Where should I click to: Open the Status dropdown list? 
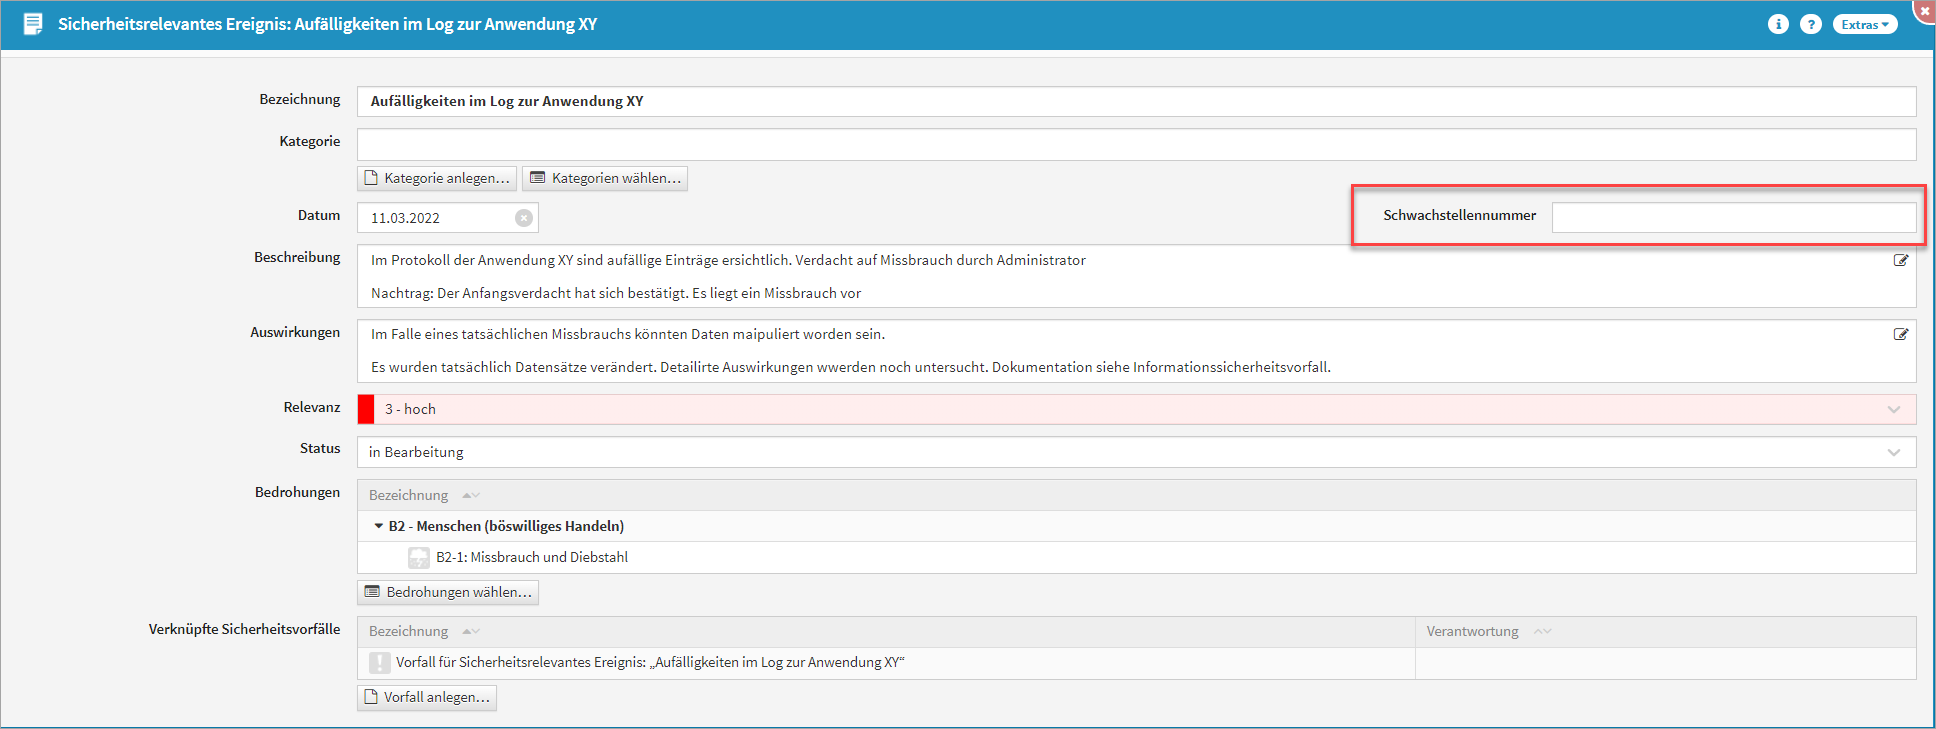(1893, 453)
